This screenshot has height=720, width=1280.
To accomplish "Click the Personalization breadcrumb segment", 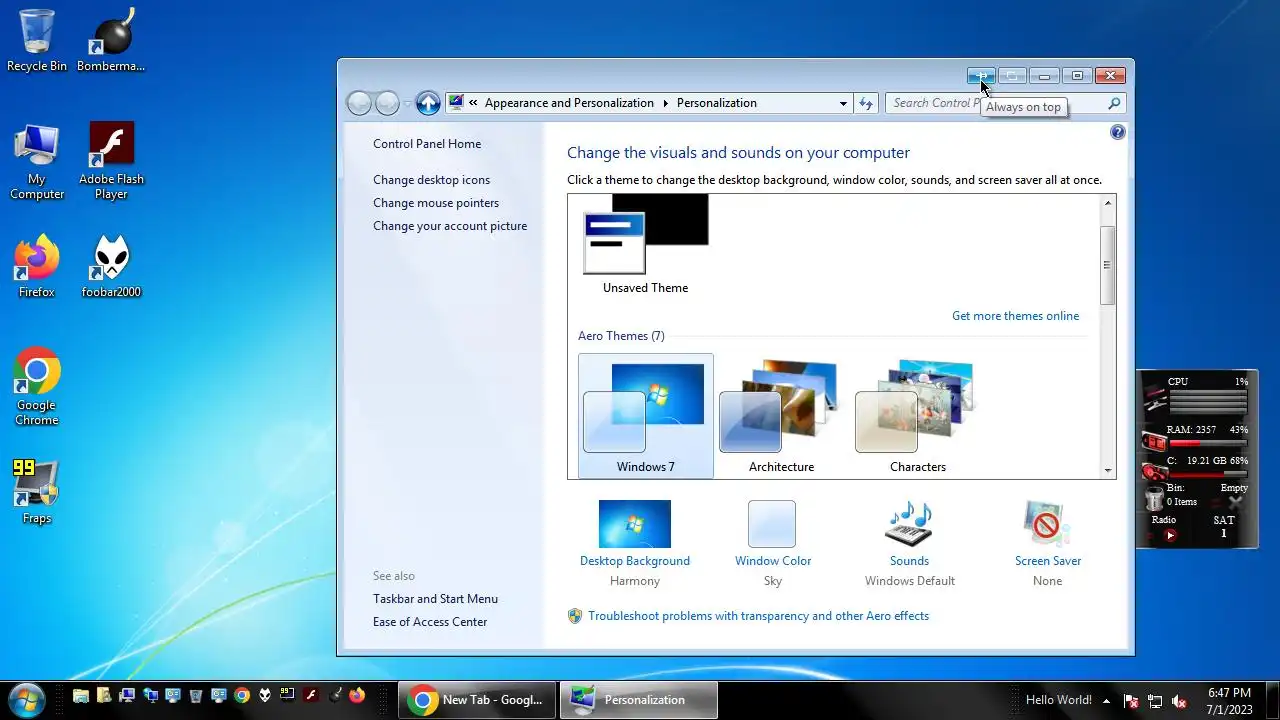I will pos(717,103).
